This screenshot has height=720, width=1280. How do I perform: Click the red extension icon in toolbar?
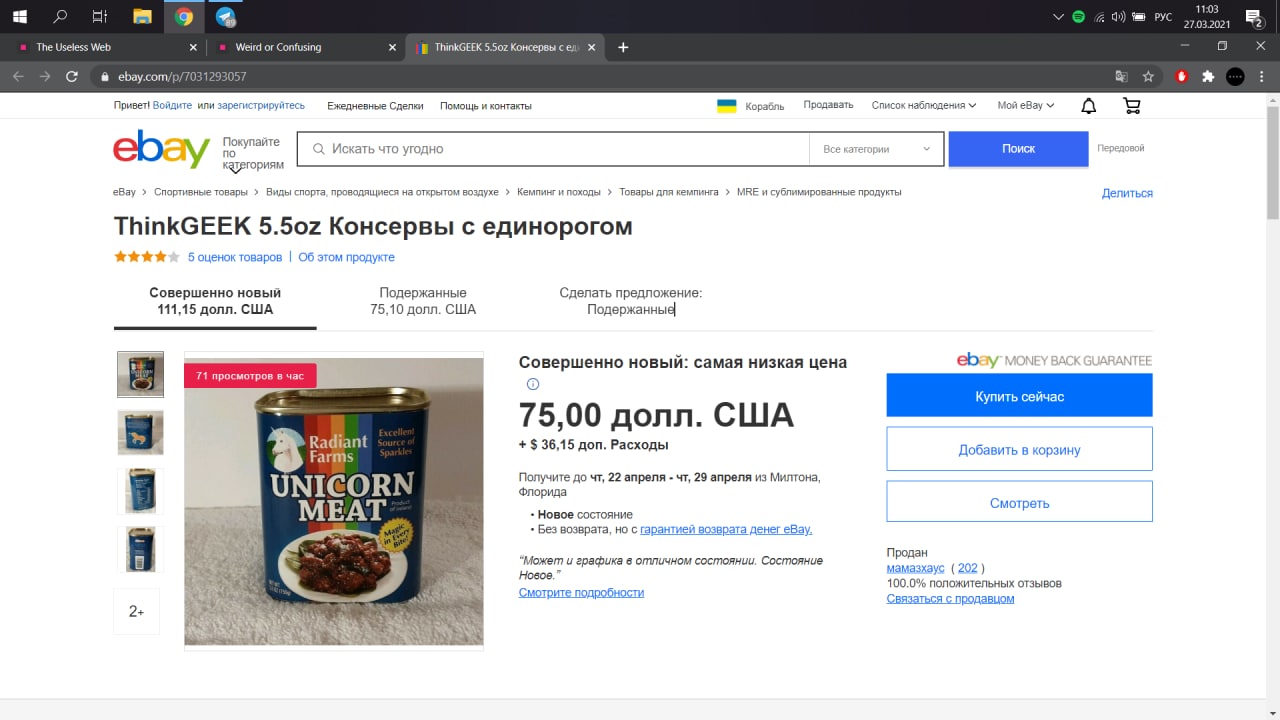pyautogui.click(x=1182, y=76)
